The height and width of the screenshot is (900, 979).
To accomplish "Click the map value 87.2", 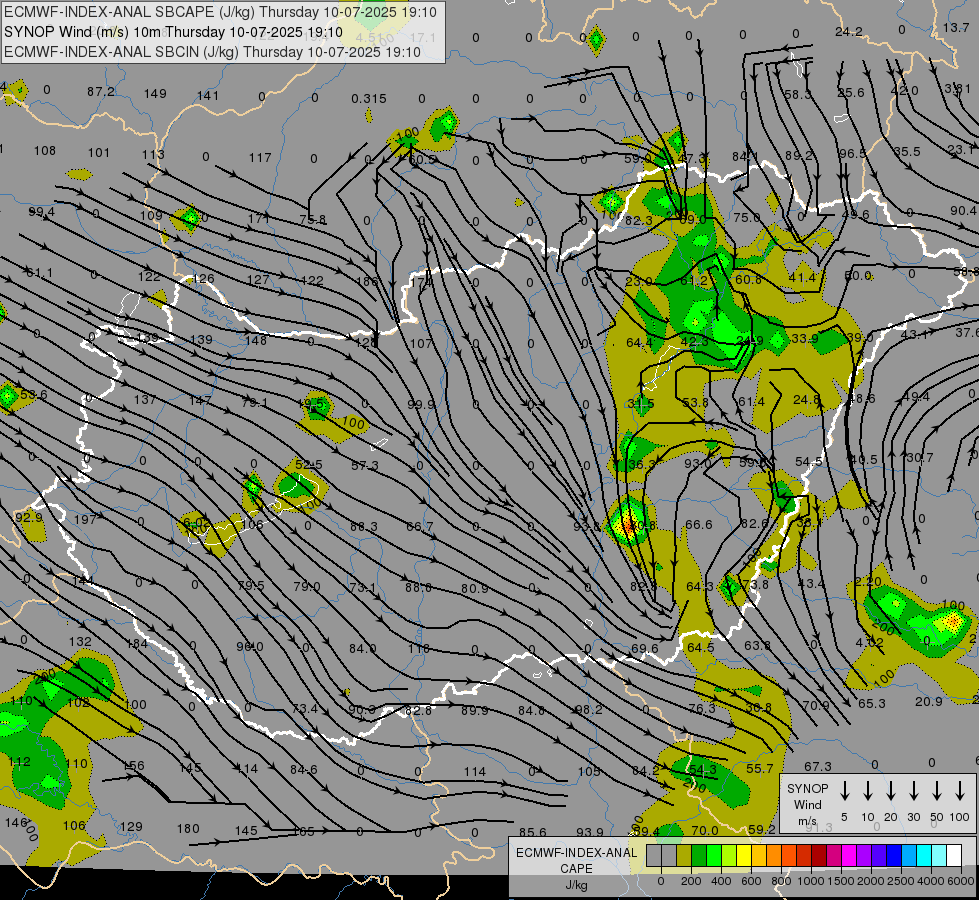I will tap(101, 92).
